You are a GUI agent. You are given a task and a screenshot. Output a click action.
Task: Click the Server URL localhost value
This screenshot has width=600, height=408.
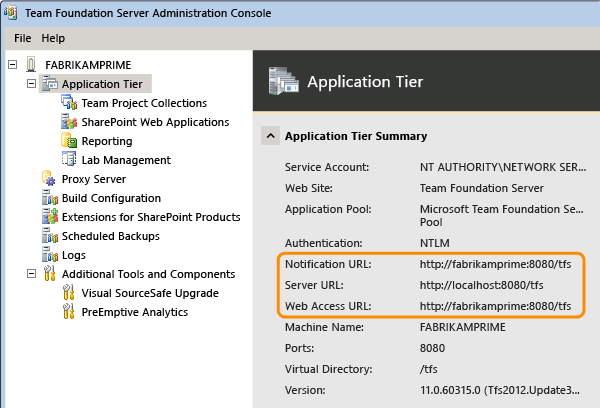tap(481, 285)
